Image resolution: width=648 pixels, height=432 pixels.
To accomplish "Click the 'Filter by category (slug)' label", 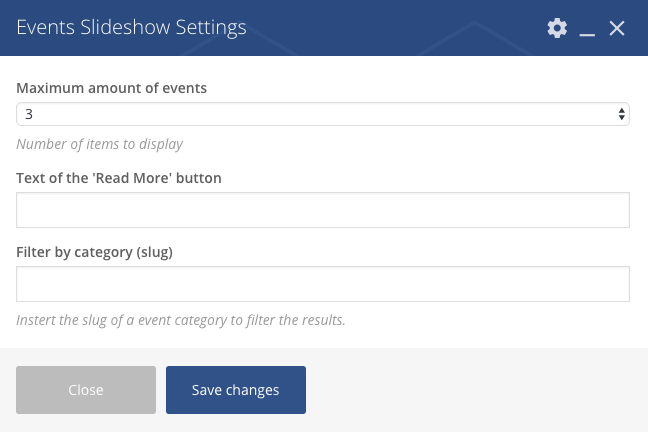I will pos(94,252).
